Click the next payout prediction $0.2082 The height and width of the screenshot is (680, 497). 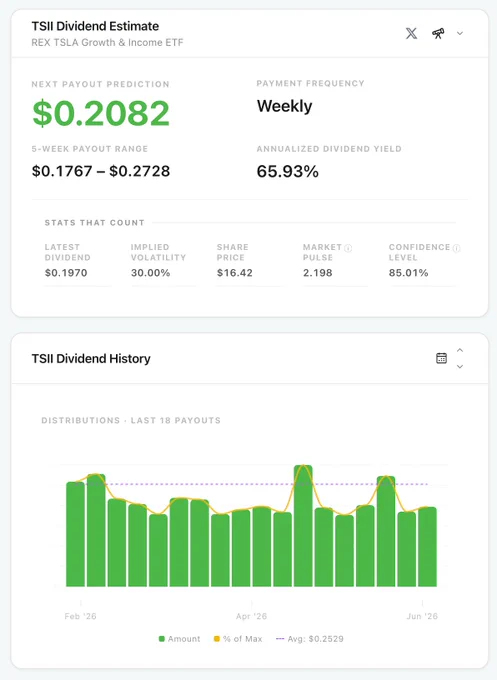pyautogui.click(x=101, y=113)
